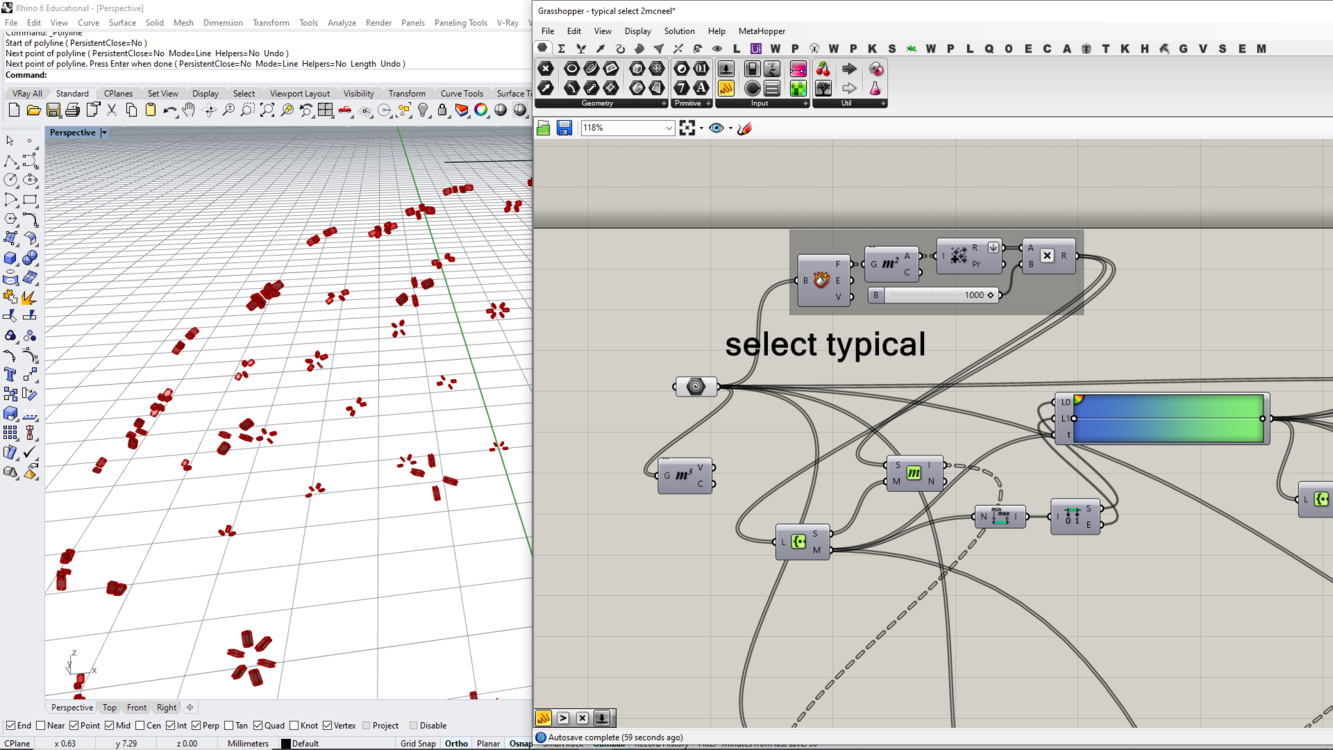Image resolution: width=1333 pixels, height=750 pixels.
Task: Select the Number Slider component icon
Action: click(726, 69)
